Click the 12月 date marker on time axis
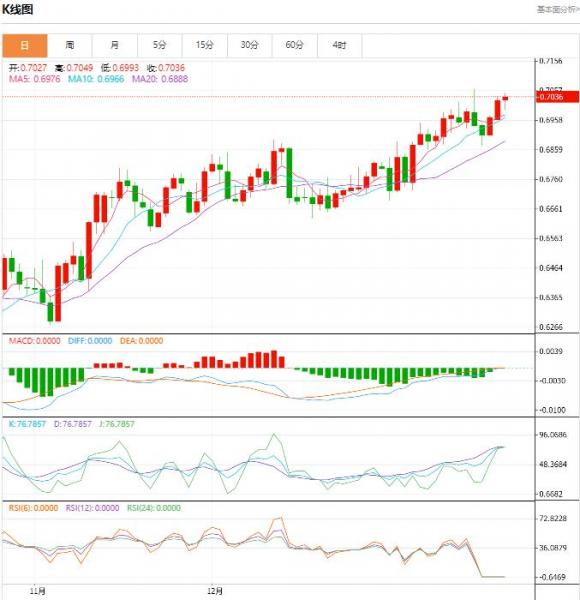The height and width of the screenshot is (600, 580). pos(215,591)
